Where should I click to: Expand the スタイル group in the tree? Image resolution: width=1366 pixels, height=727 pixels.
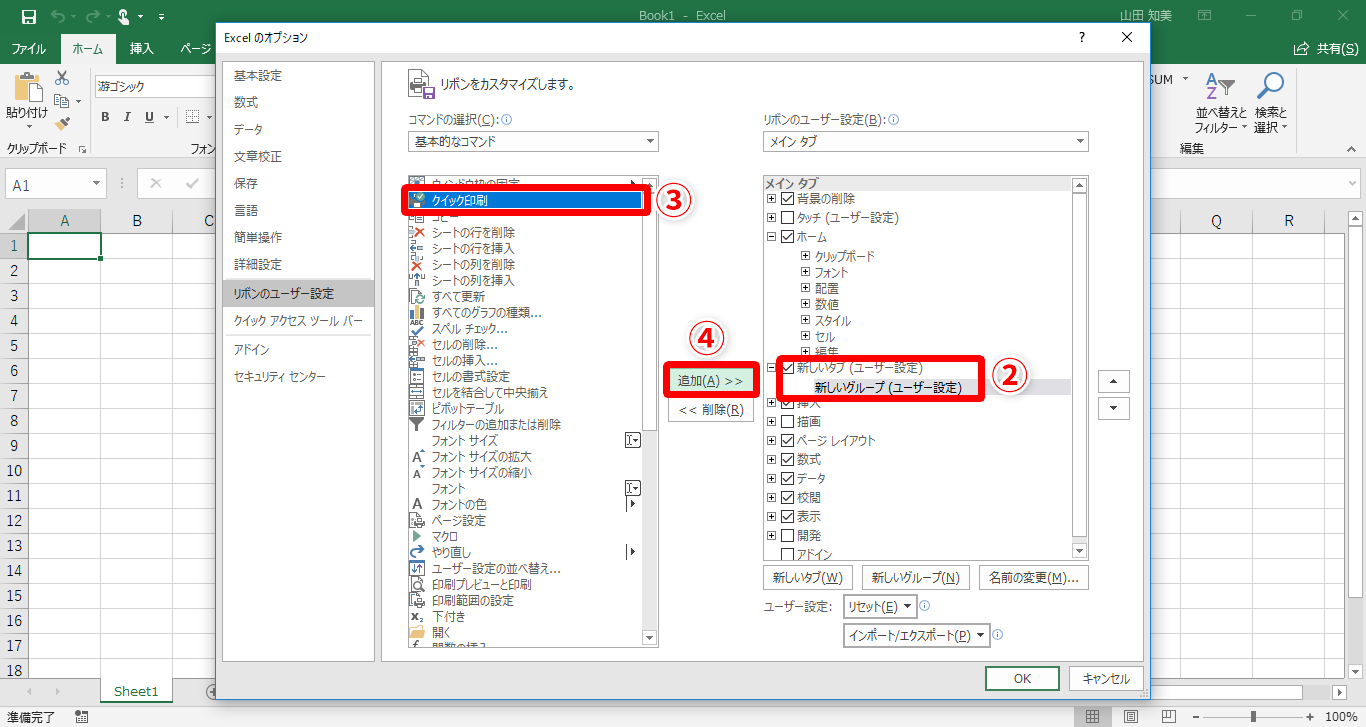point(805,321)
